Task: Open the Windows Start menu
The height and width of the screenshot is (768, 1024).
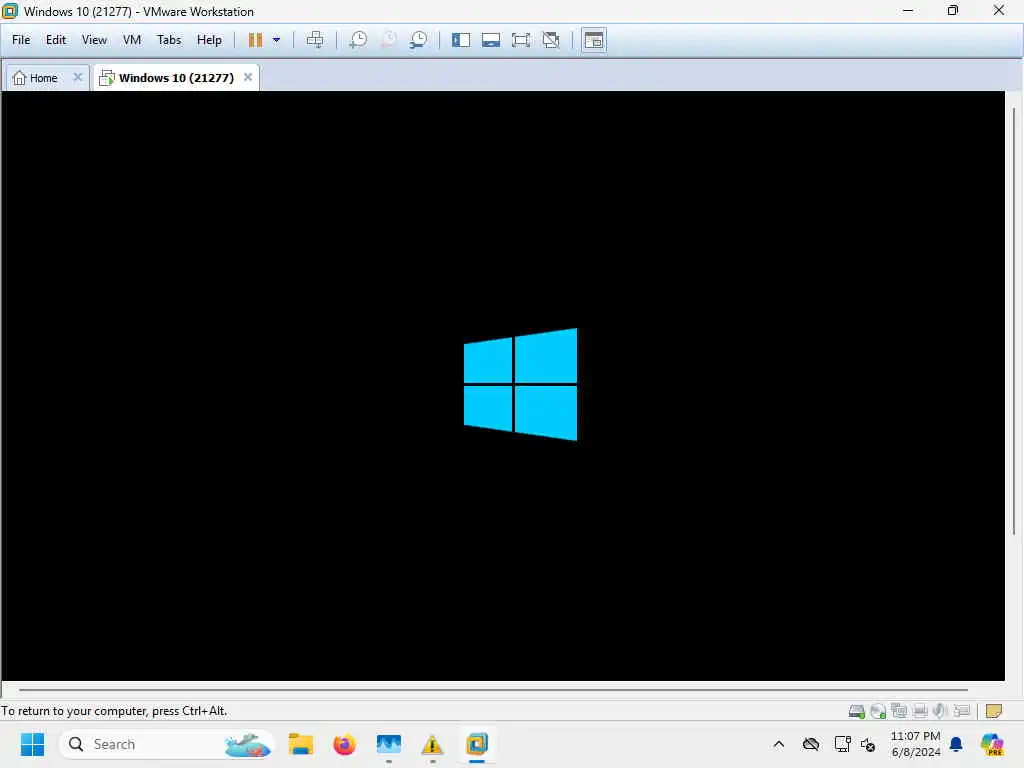Action: pos(32,744)
